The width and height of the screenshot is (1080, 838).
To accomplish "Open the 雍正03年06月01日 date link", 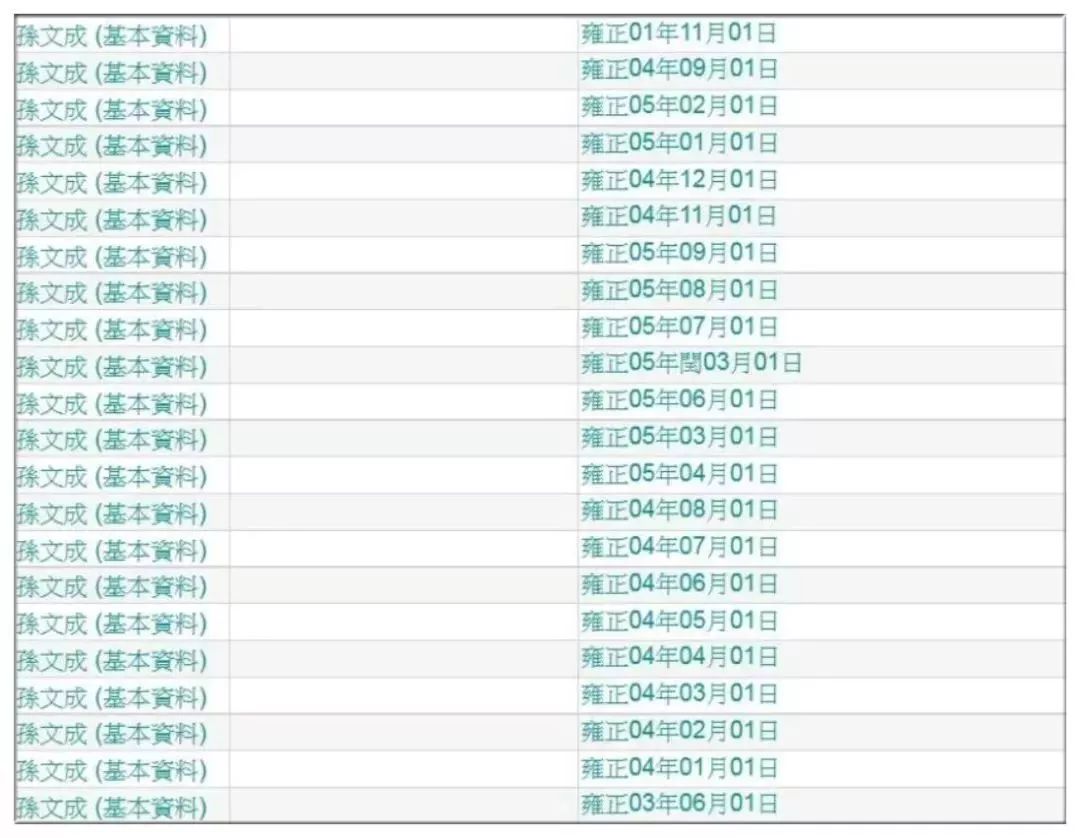I will 679,805.
